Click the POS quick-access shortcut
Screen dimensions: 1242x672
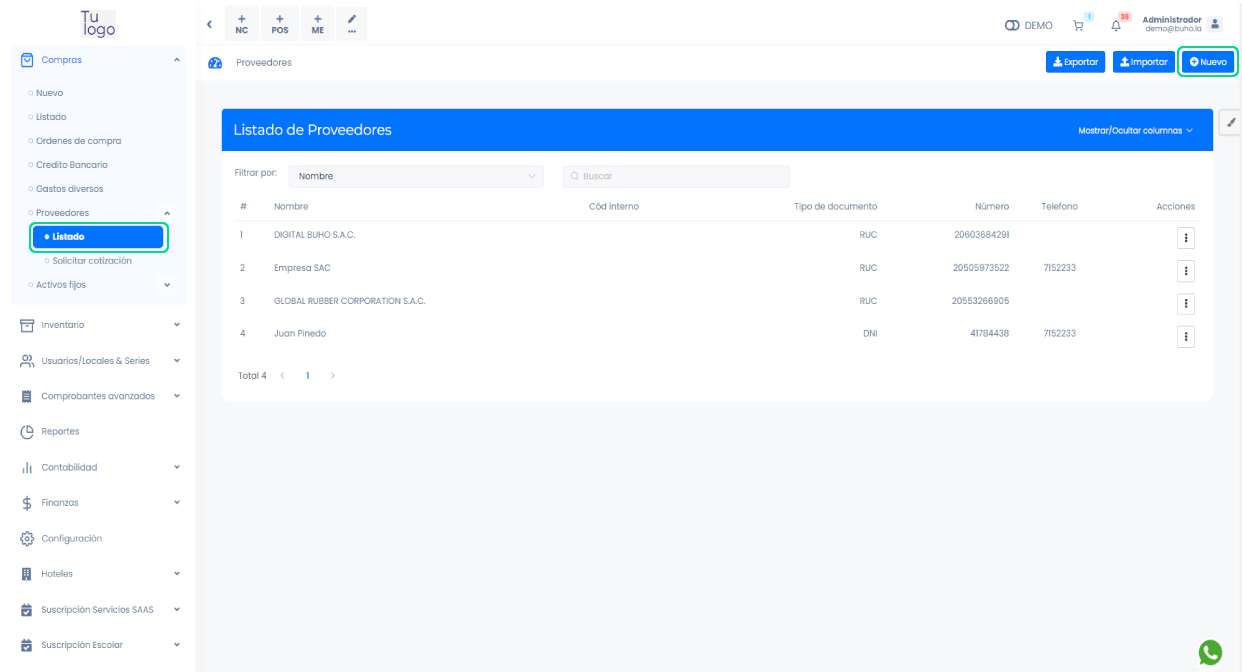(x=280, y=24)
